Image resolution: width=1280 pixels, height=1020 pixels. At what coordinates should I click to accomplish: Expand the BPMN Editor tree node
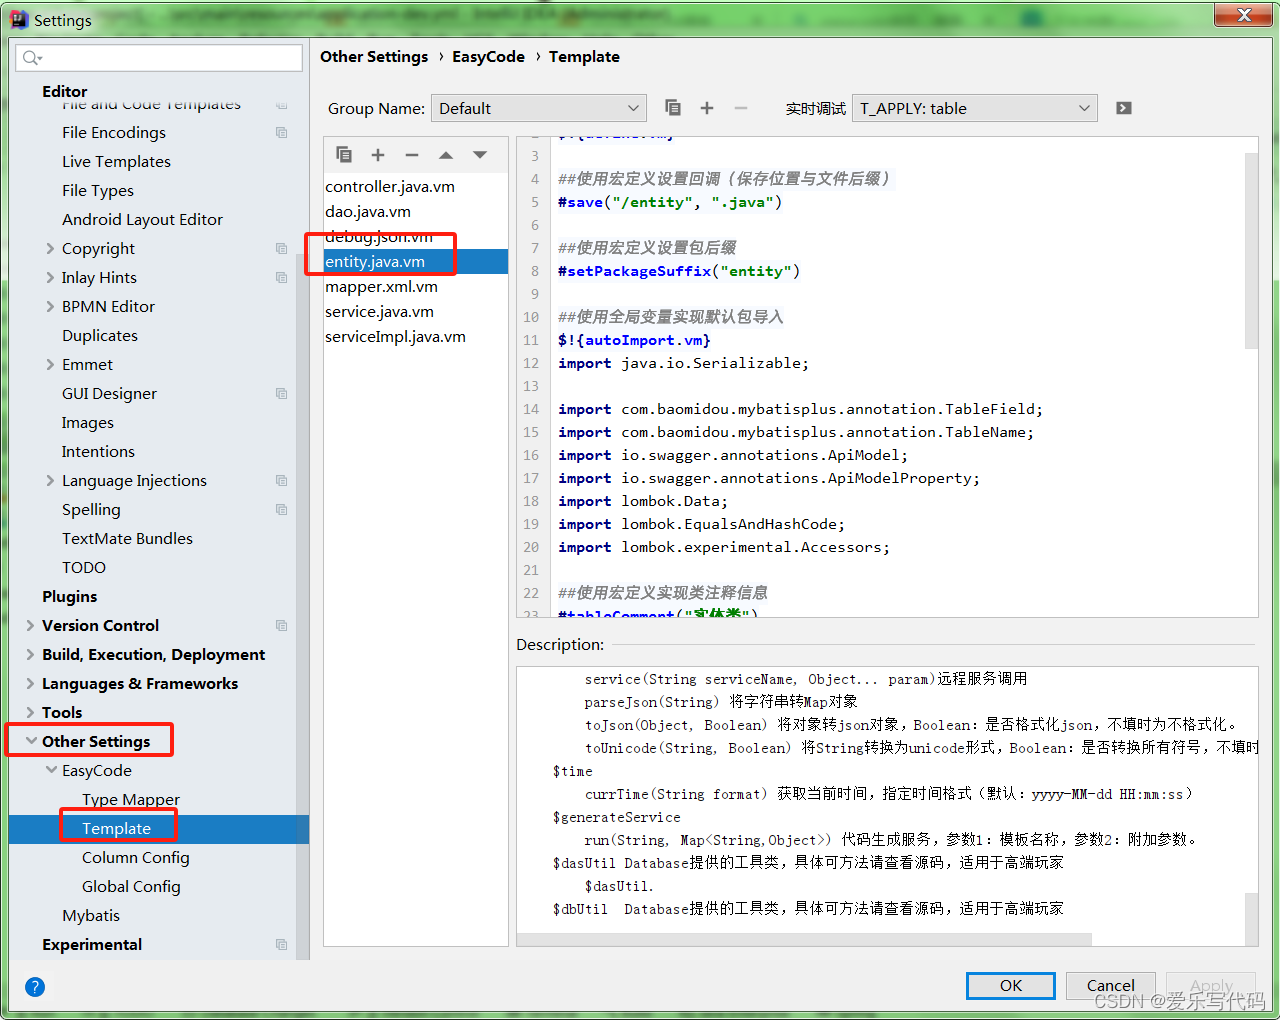click(50, 306)
